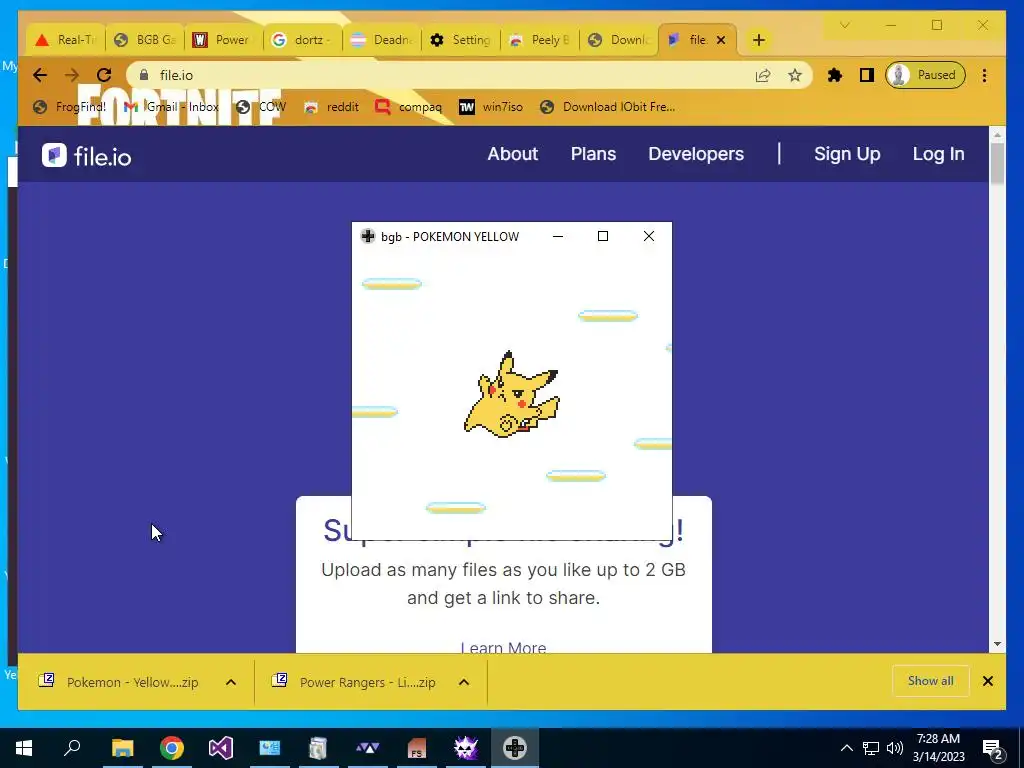Open the FrogFind! bookmark
The image size is (1024, 768).
(x=70, y=106)
